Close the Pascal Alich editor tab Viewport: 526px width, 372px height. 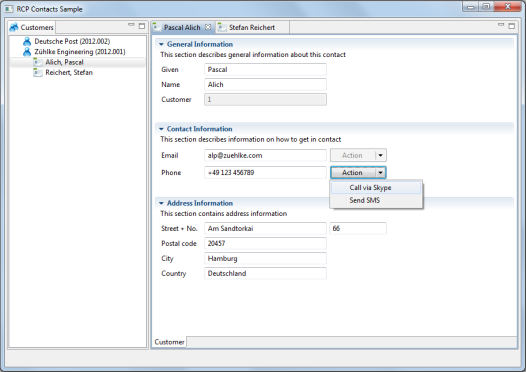point(208,27)
